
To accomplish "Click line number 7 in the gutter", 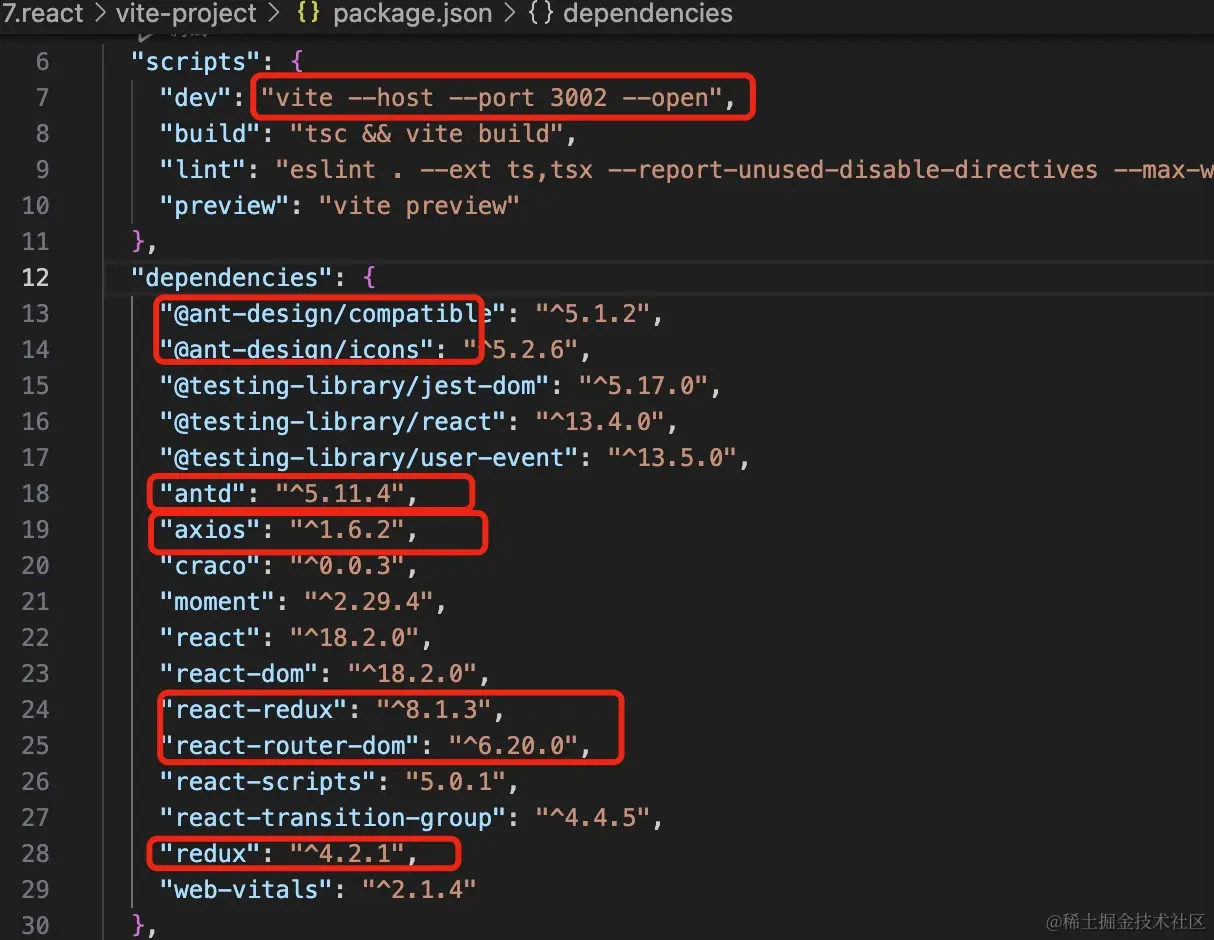I will click(x=41, y=97).
